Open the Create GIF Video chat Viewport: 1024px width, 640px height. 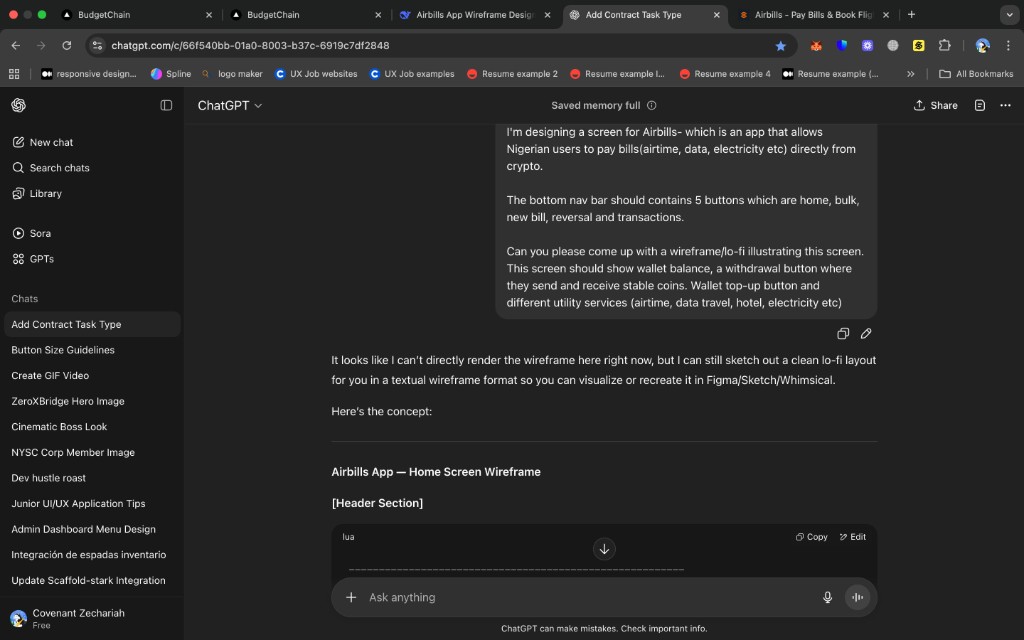(x=92, y=376)
